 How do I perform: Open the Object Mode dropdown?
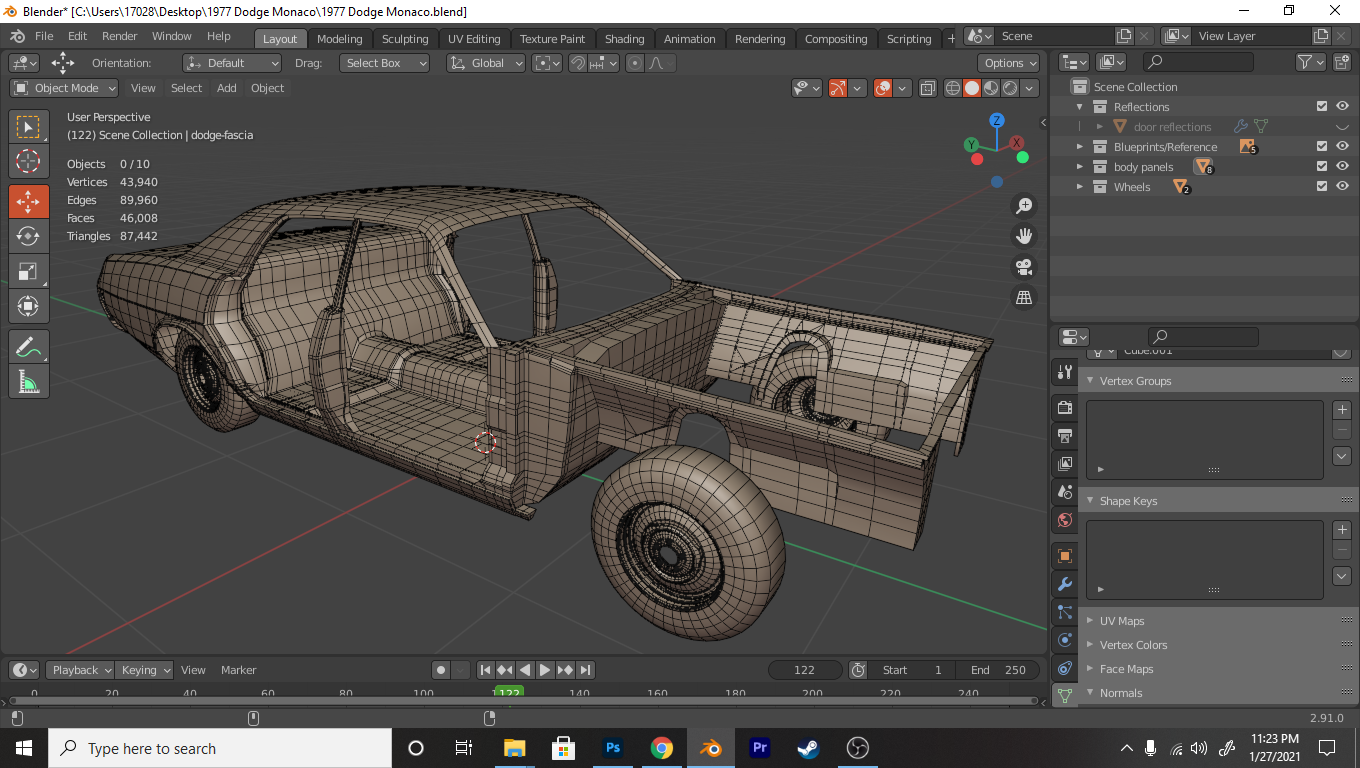coord(65,88)
